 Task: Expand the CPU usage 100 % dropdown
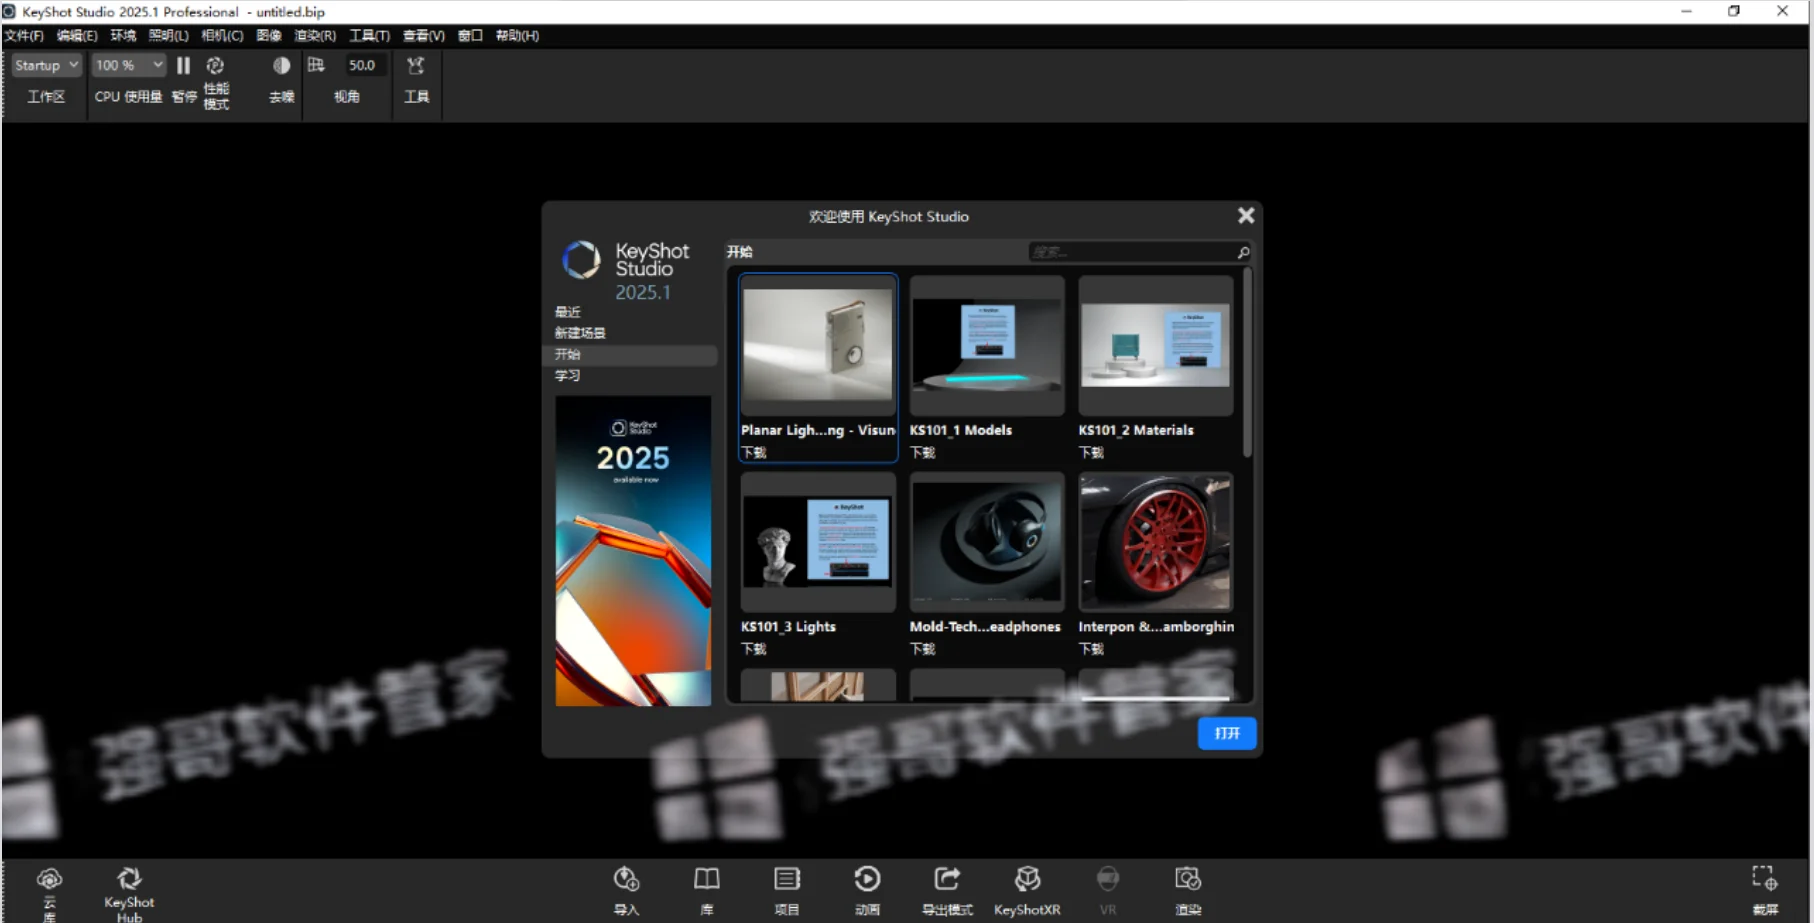pos(129,65)
